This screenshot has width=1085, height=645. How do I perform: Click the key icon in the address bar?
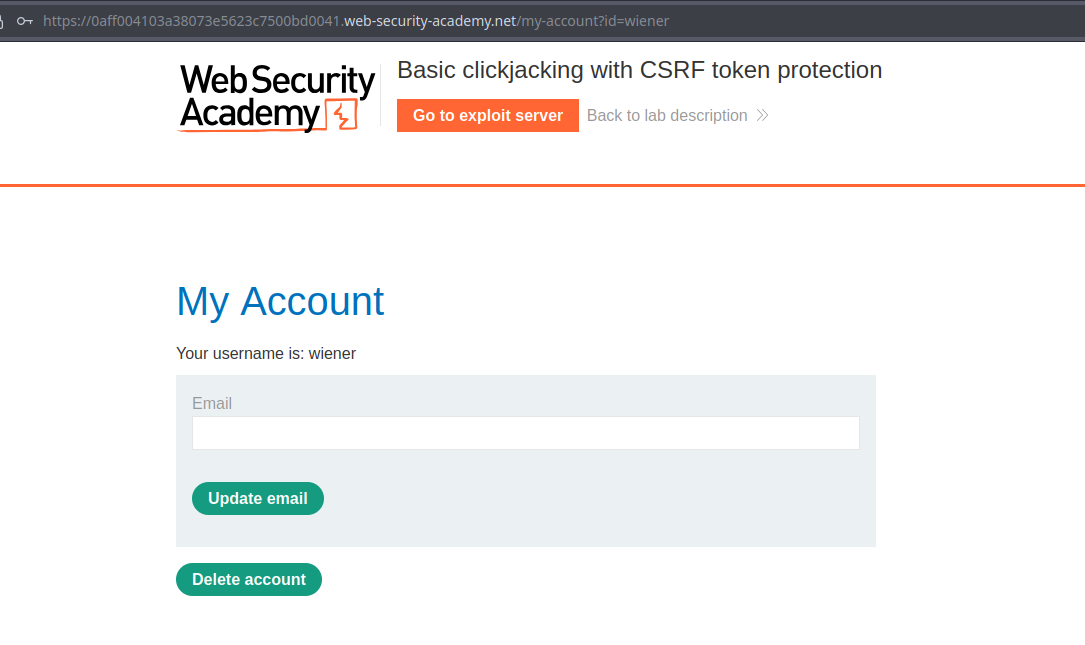(x=25, y=20)
